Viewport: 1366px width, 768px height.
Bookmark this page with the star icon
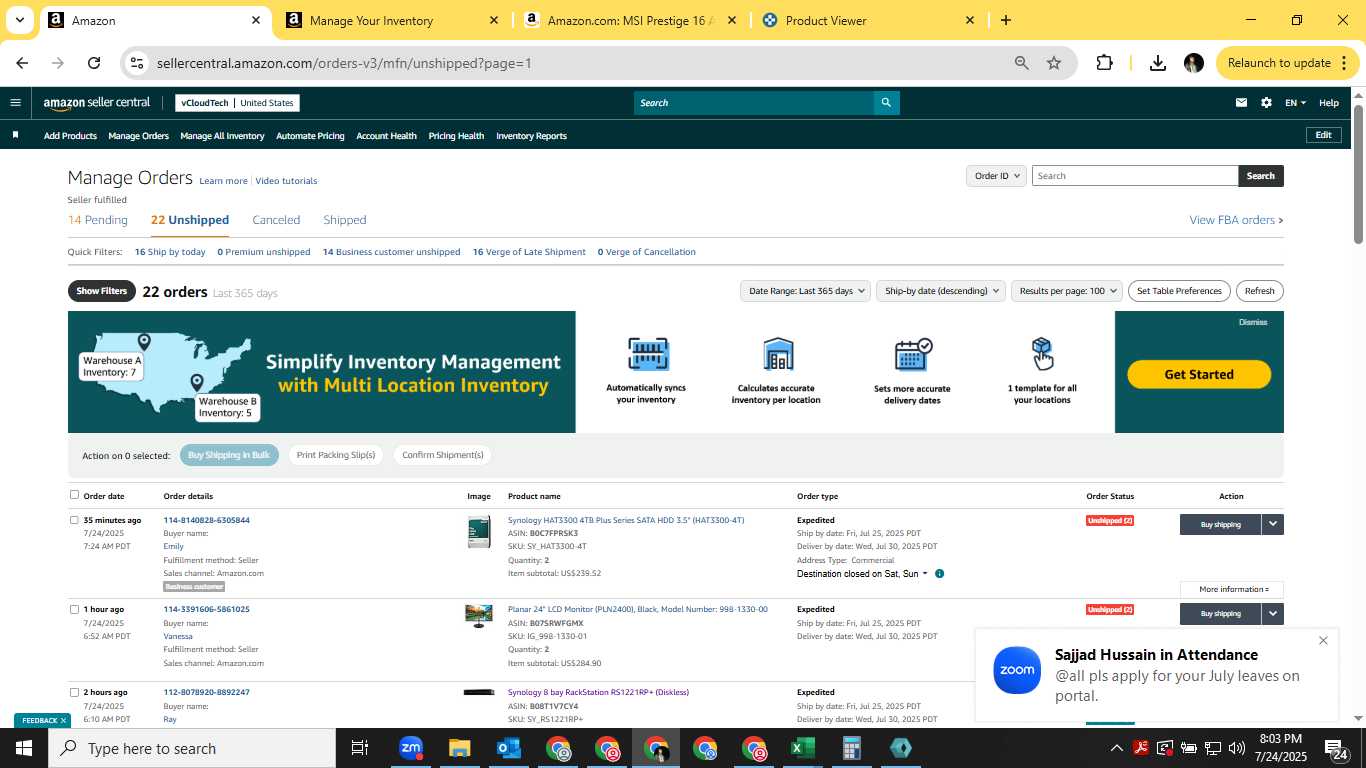click(x=1054, y=63)
